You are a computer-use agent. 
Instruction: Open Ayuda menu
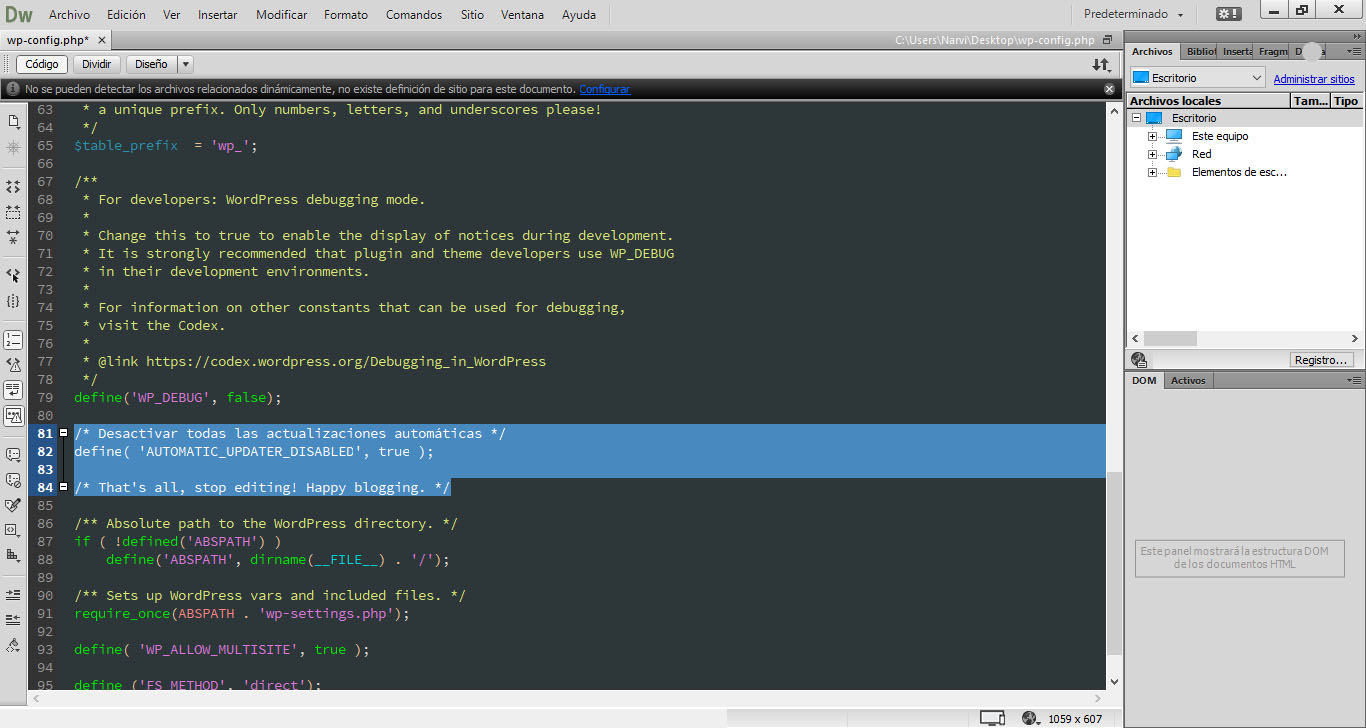click(x=579, y=15)
